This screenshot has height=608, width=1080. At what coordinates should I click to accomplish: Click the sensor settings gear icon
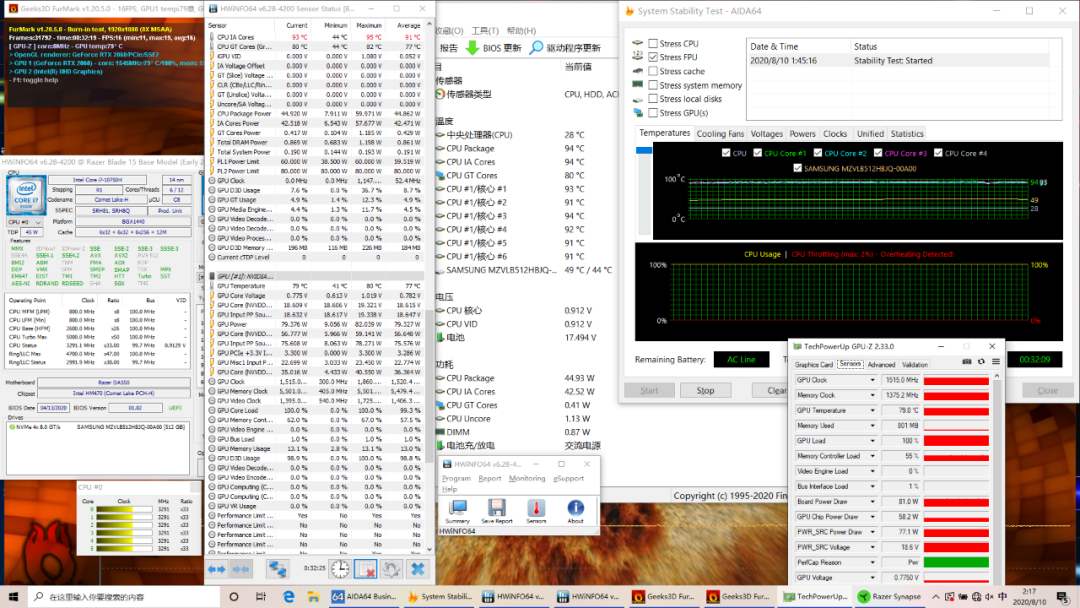click(392, 568)
